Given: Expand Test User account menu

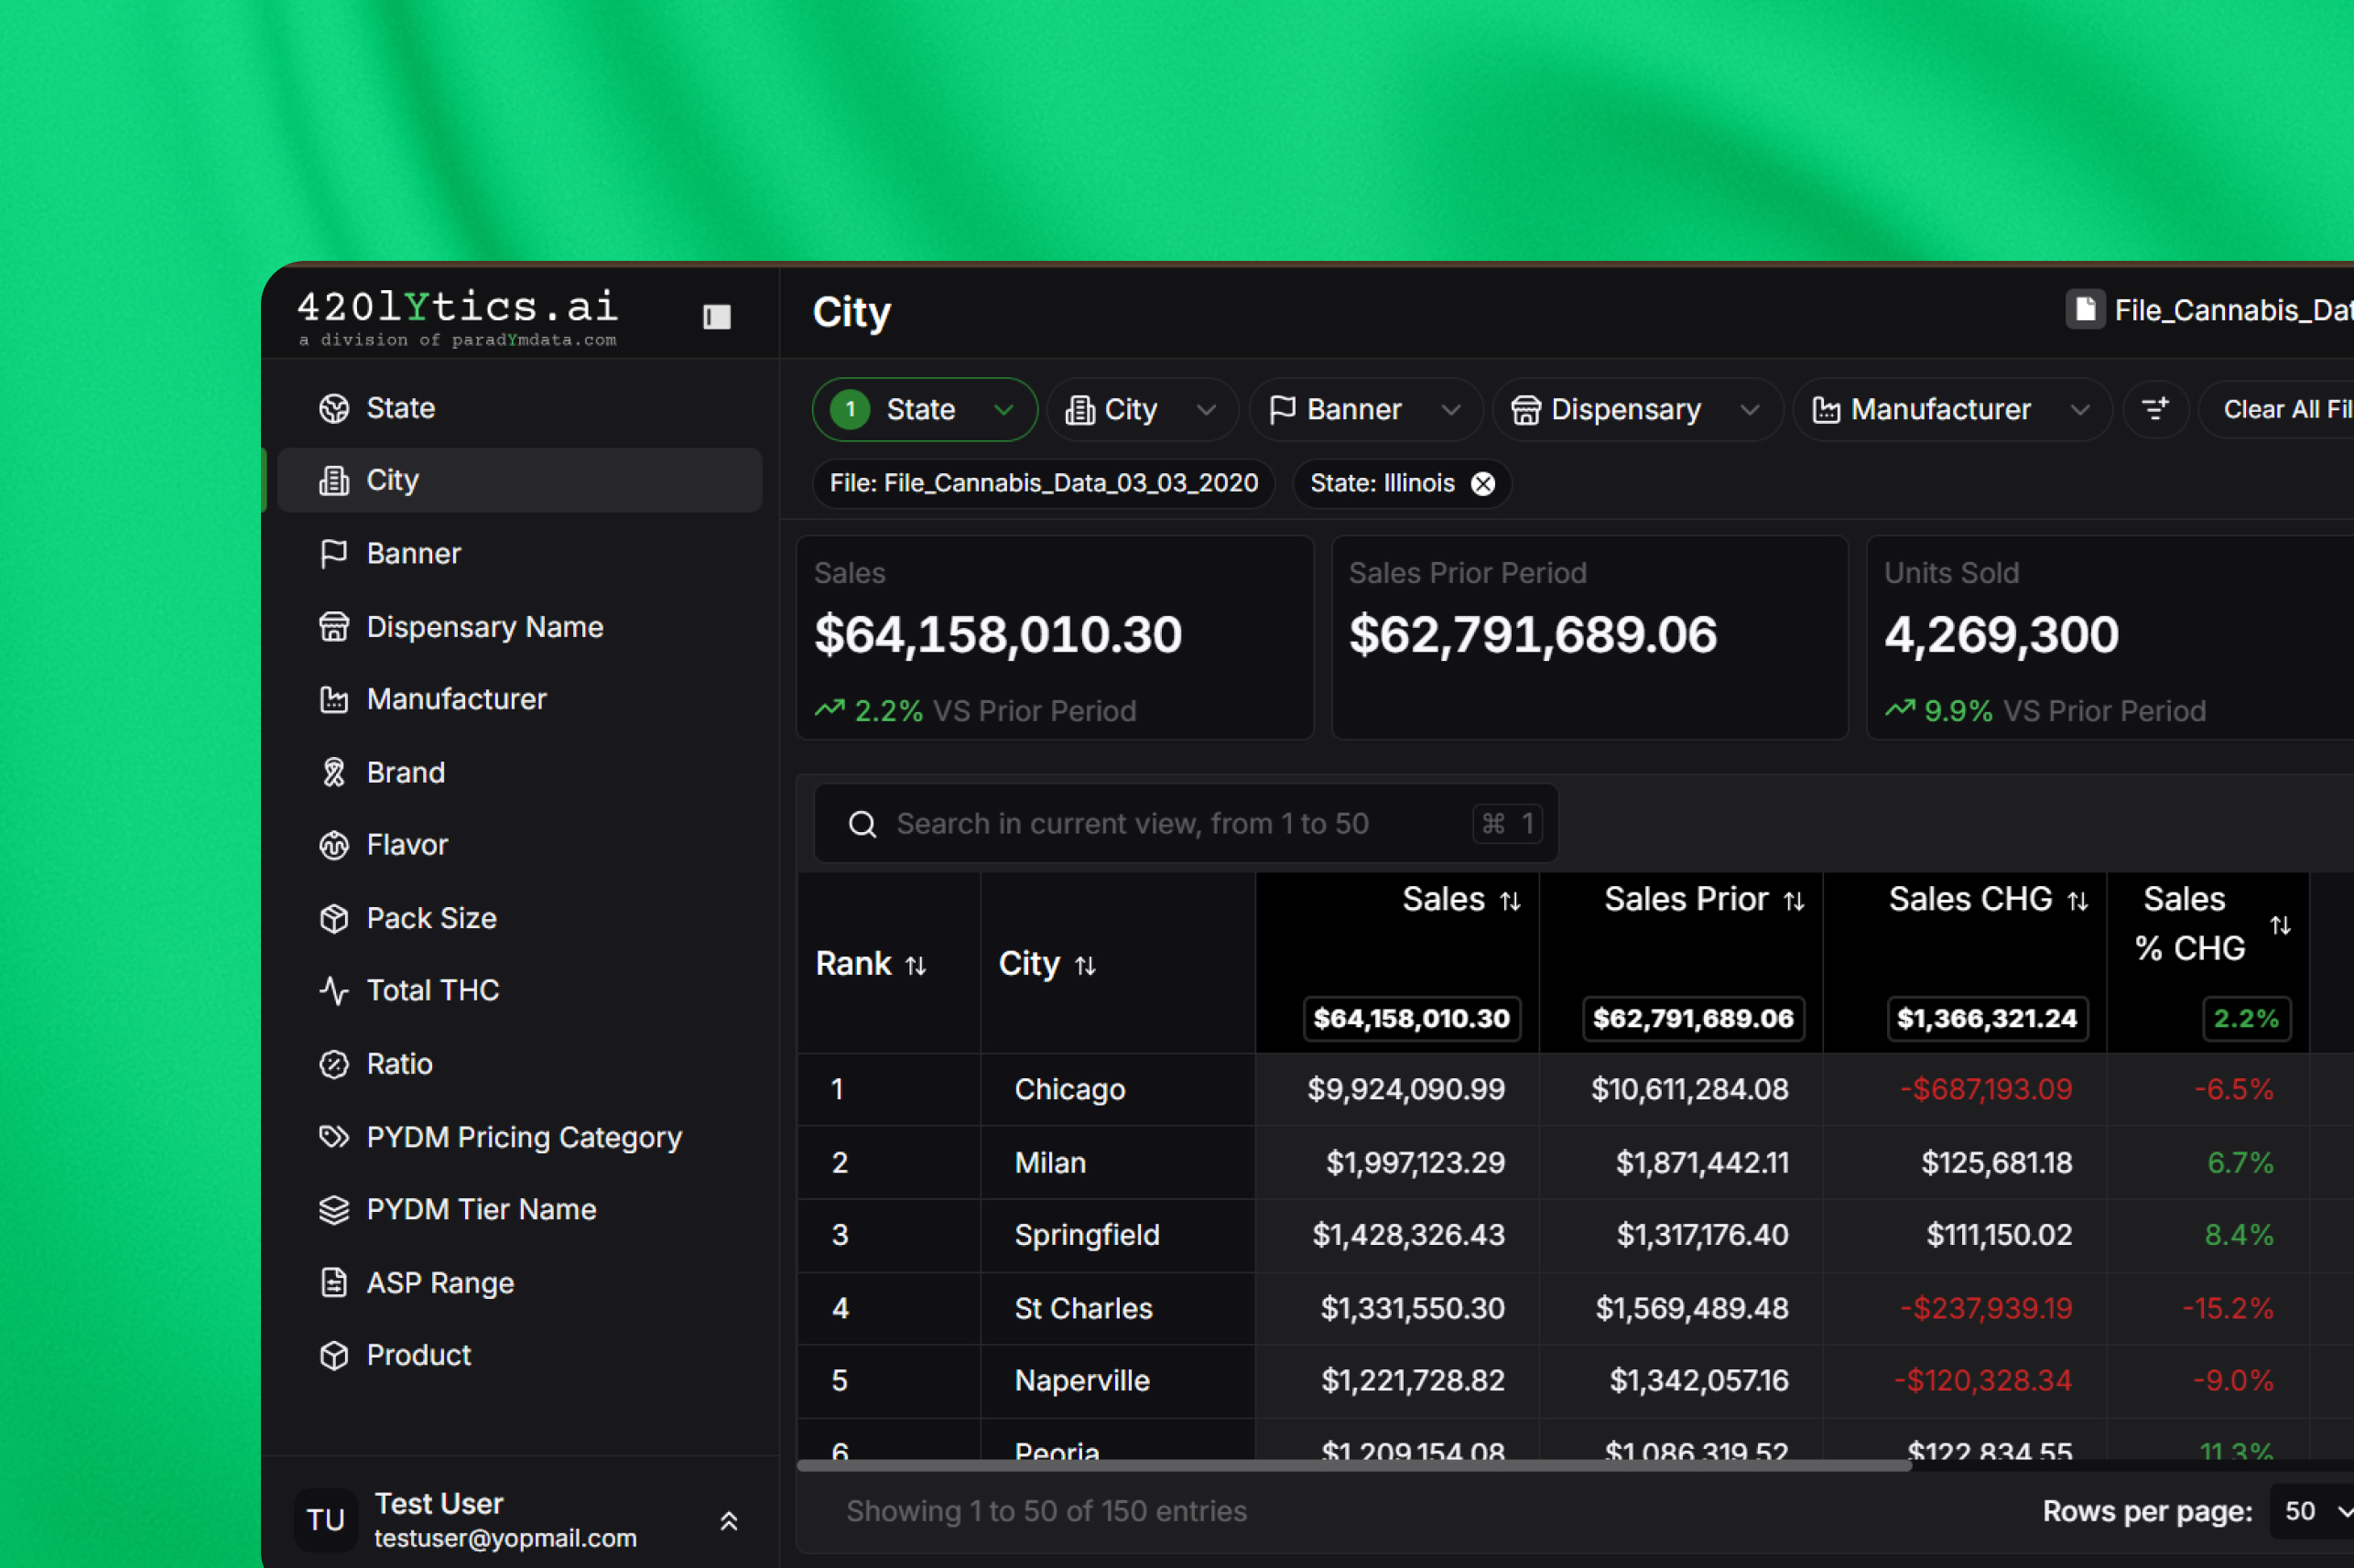Looking at the screenshot, I should point(728,1520).
